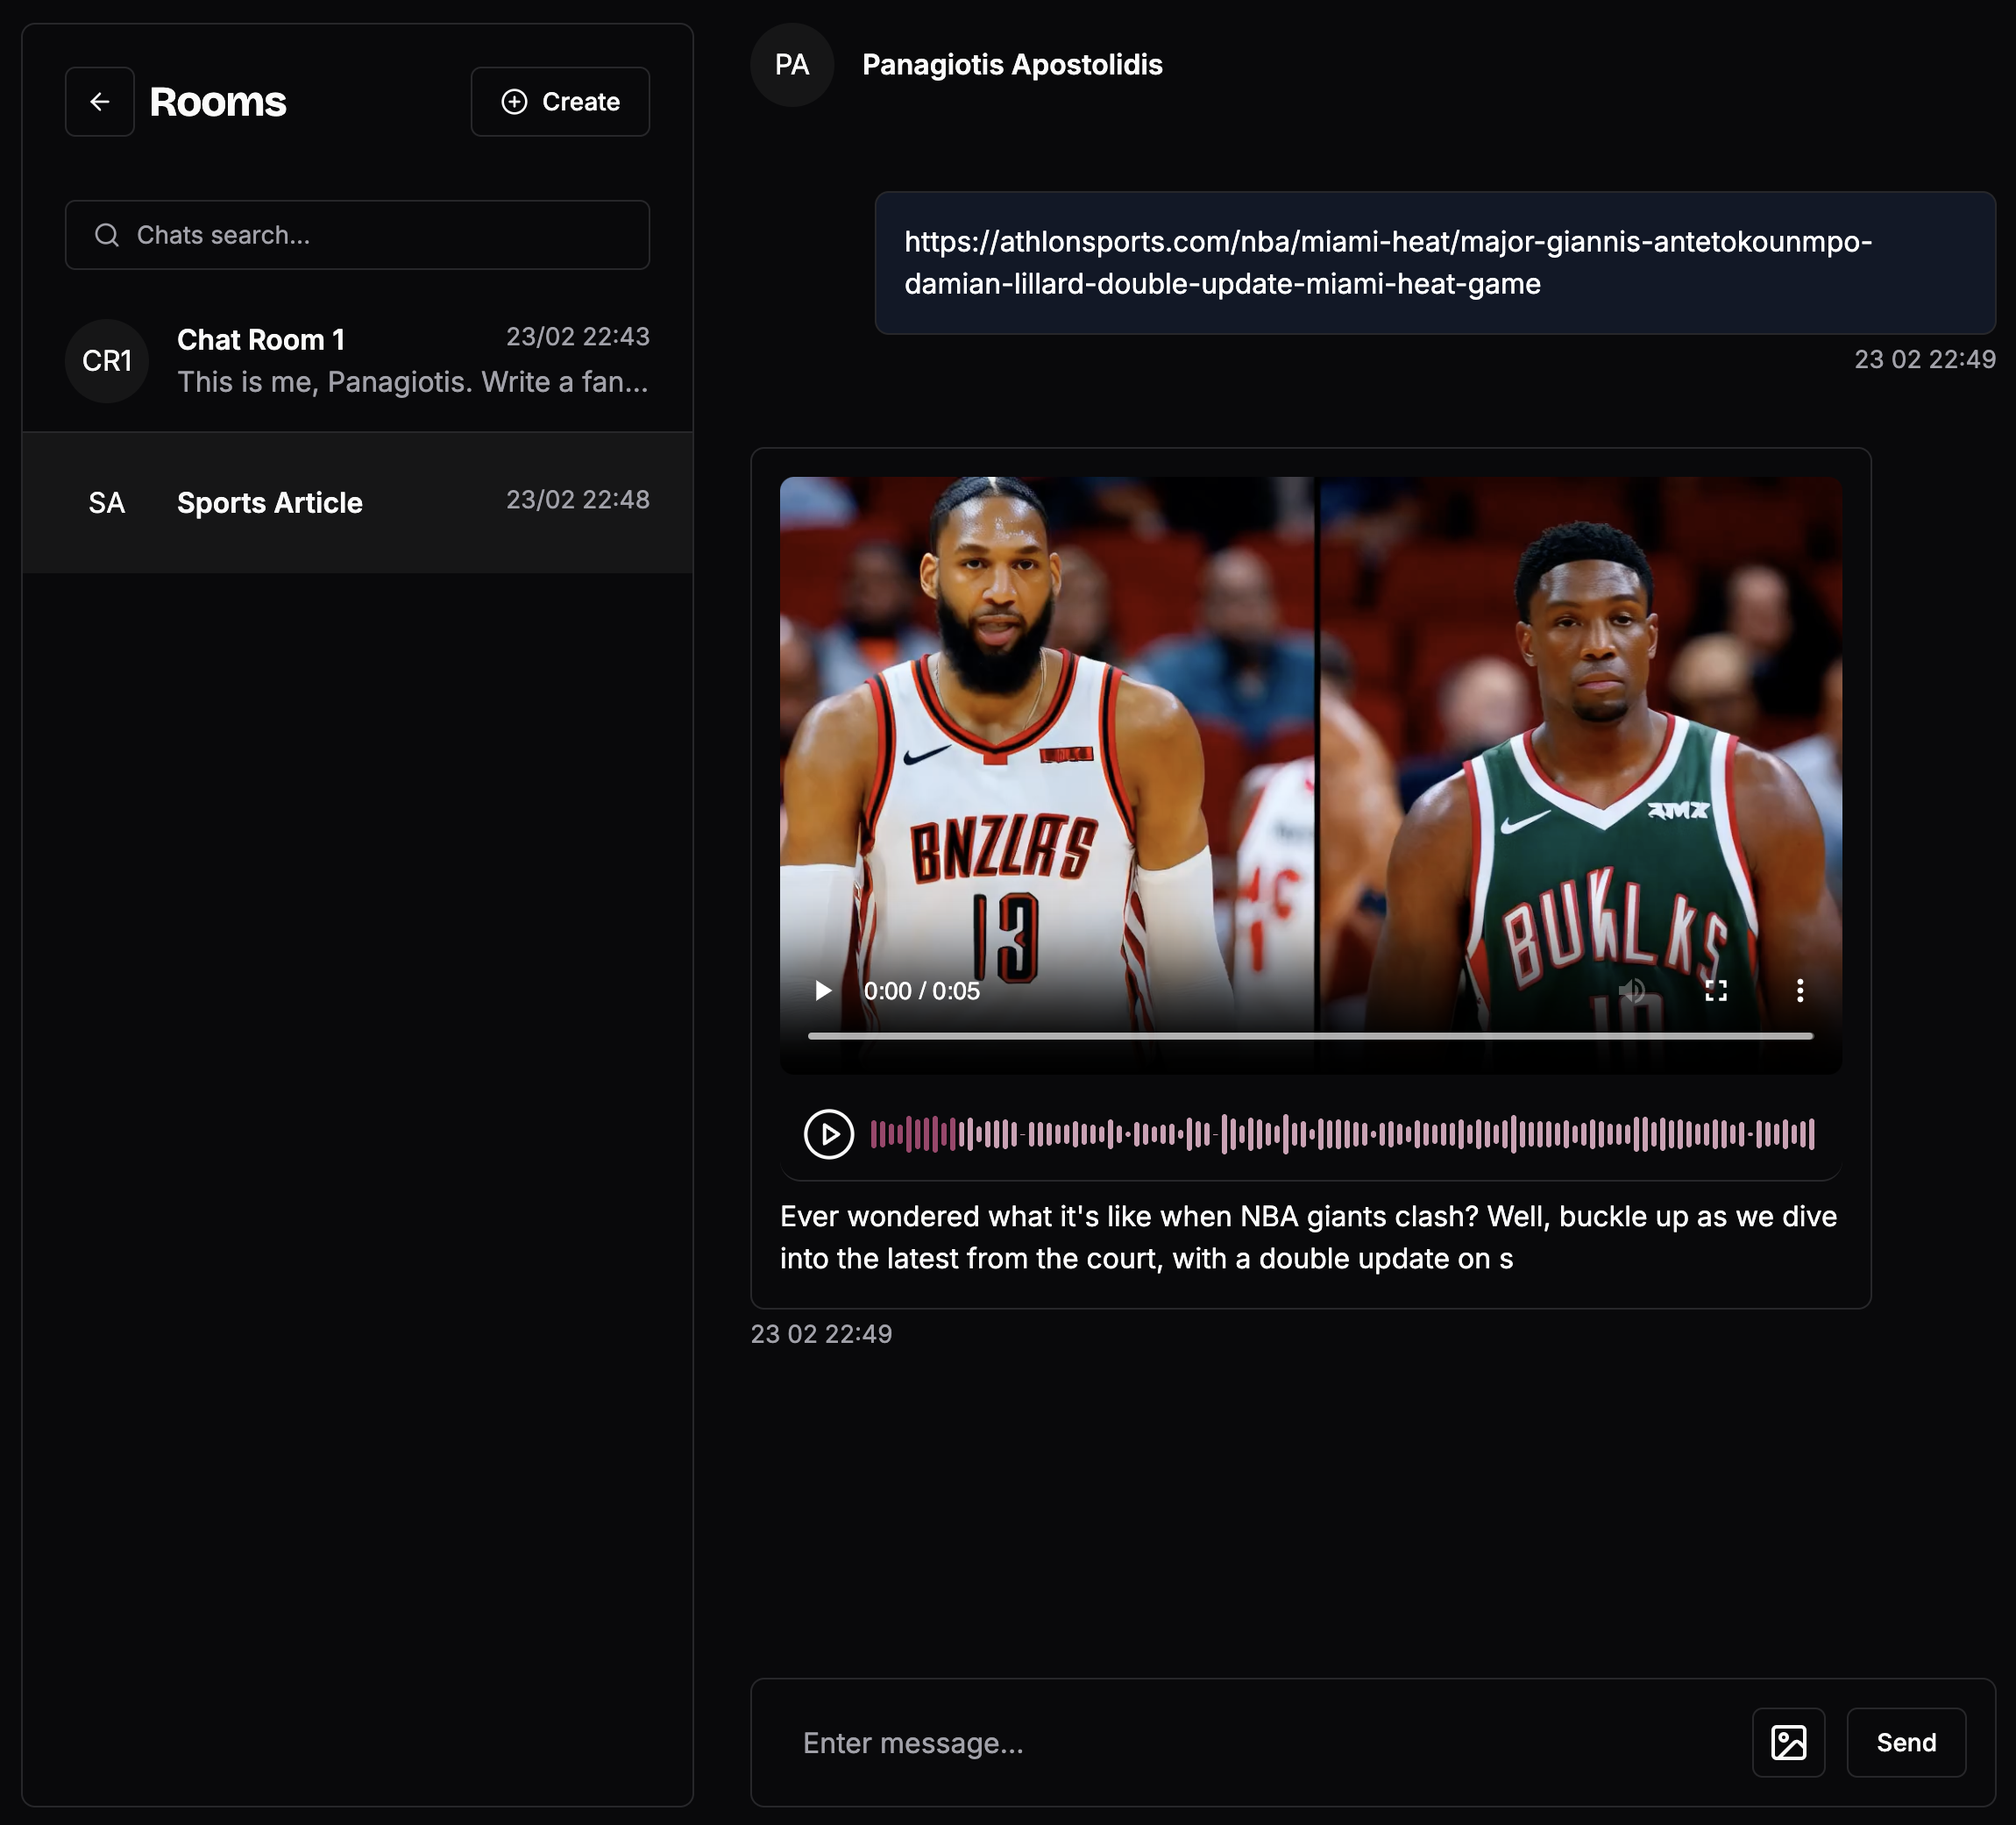This screenshot has height=1825, width=2016.
Task: Toggle video mute speaker icon
Action: (1631, 991)
